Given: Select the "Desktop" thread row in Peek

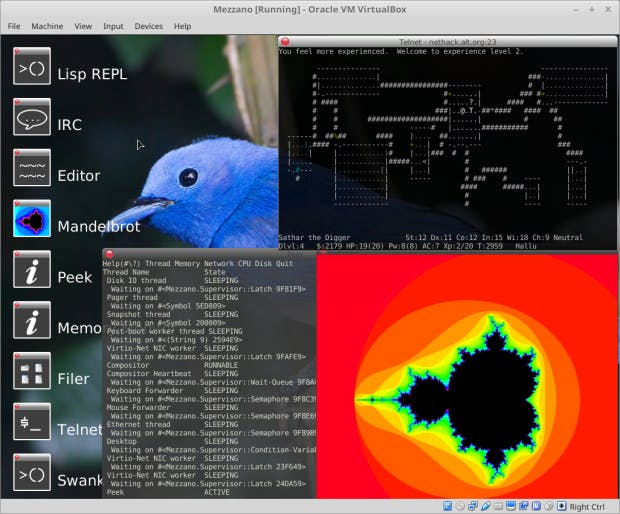Looking at the screenshot, I should 172,441.
